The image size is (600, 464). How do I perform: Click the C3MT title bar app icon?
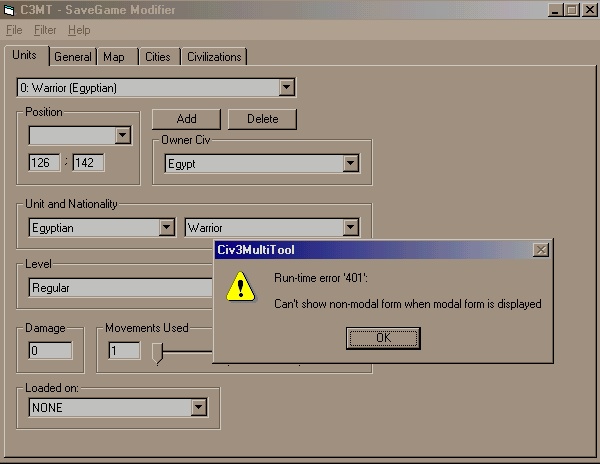[10, 10]
